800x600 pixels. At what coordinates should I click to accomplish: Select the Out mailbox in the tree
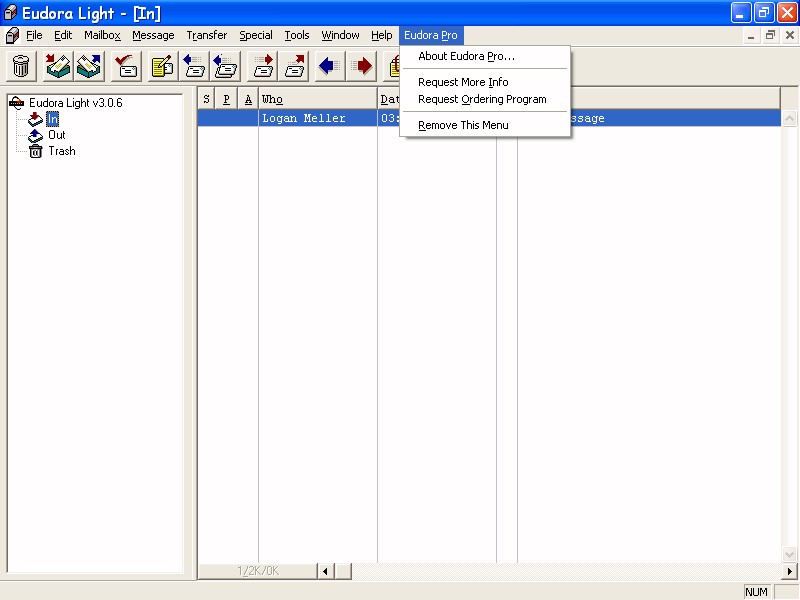click(57, 135)
